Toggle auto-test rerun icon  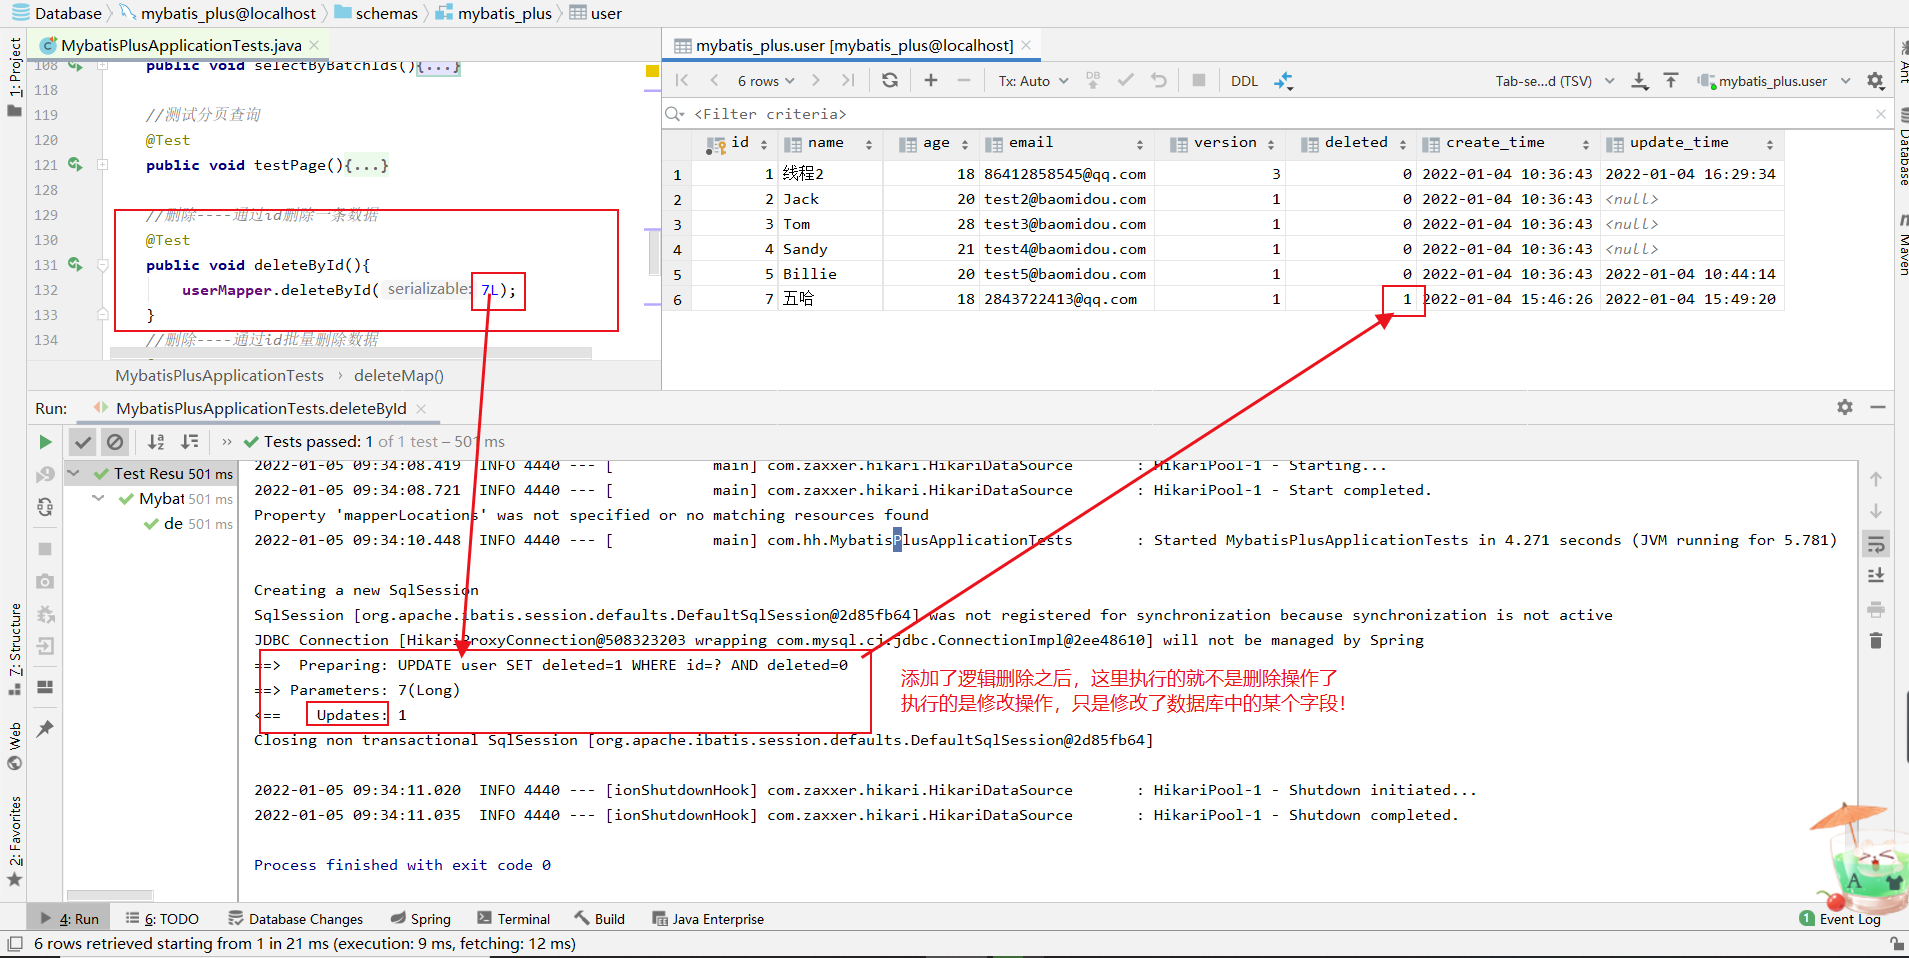[45, 507]
